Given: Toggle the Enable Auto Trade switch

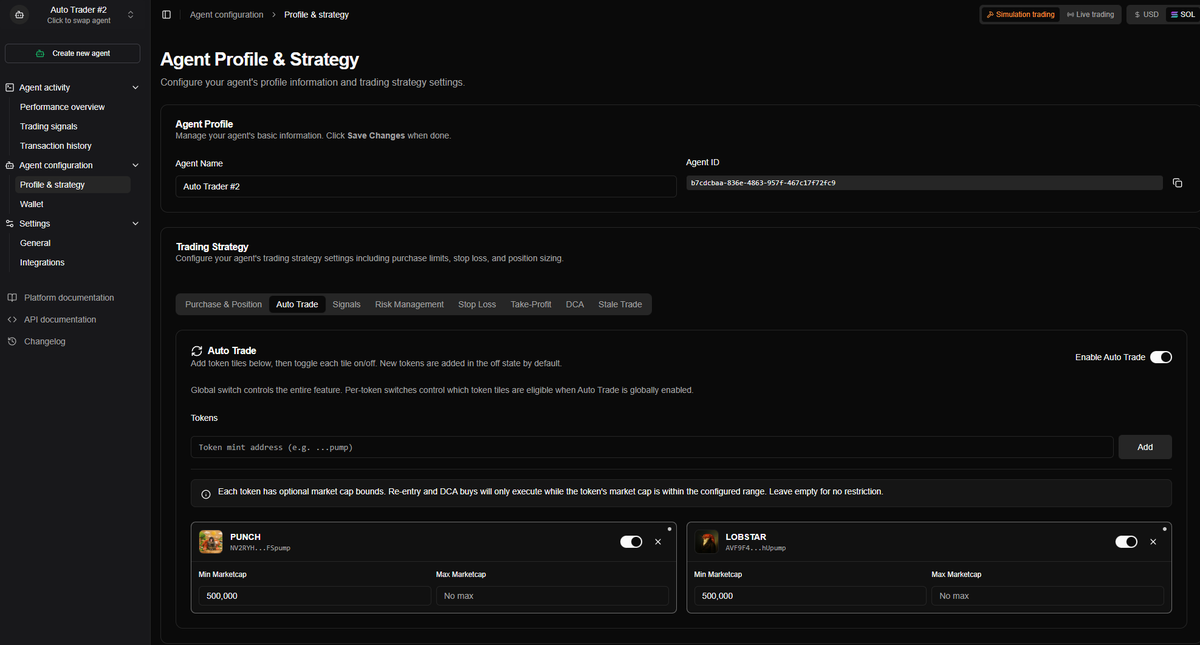Looking at the screenshot, I should [1161, 357].
